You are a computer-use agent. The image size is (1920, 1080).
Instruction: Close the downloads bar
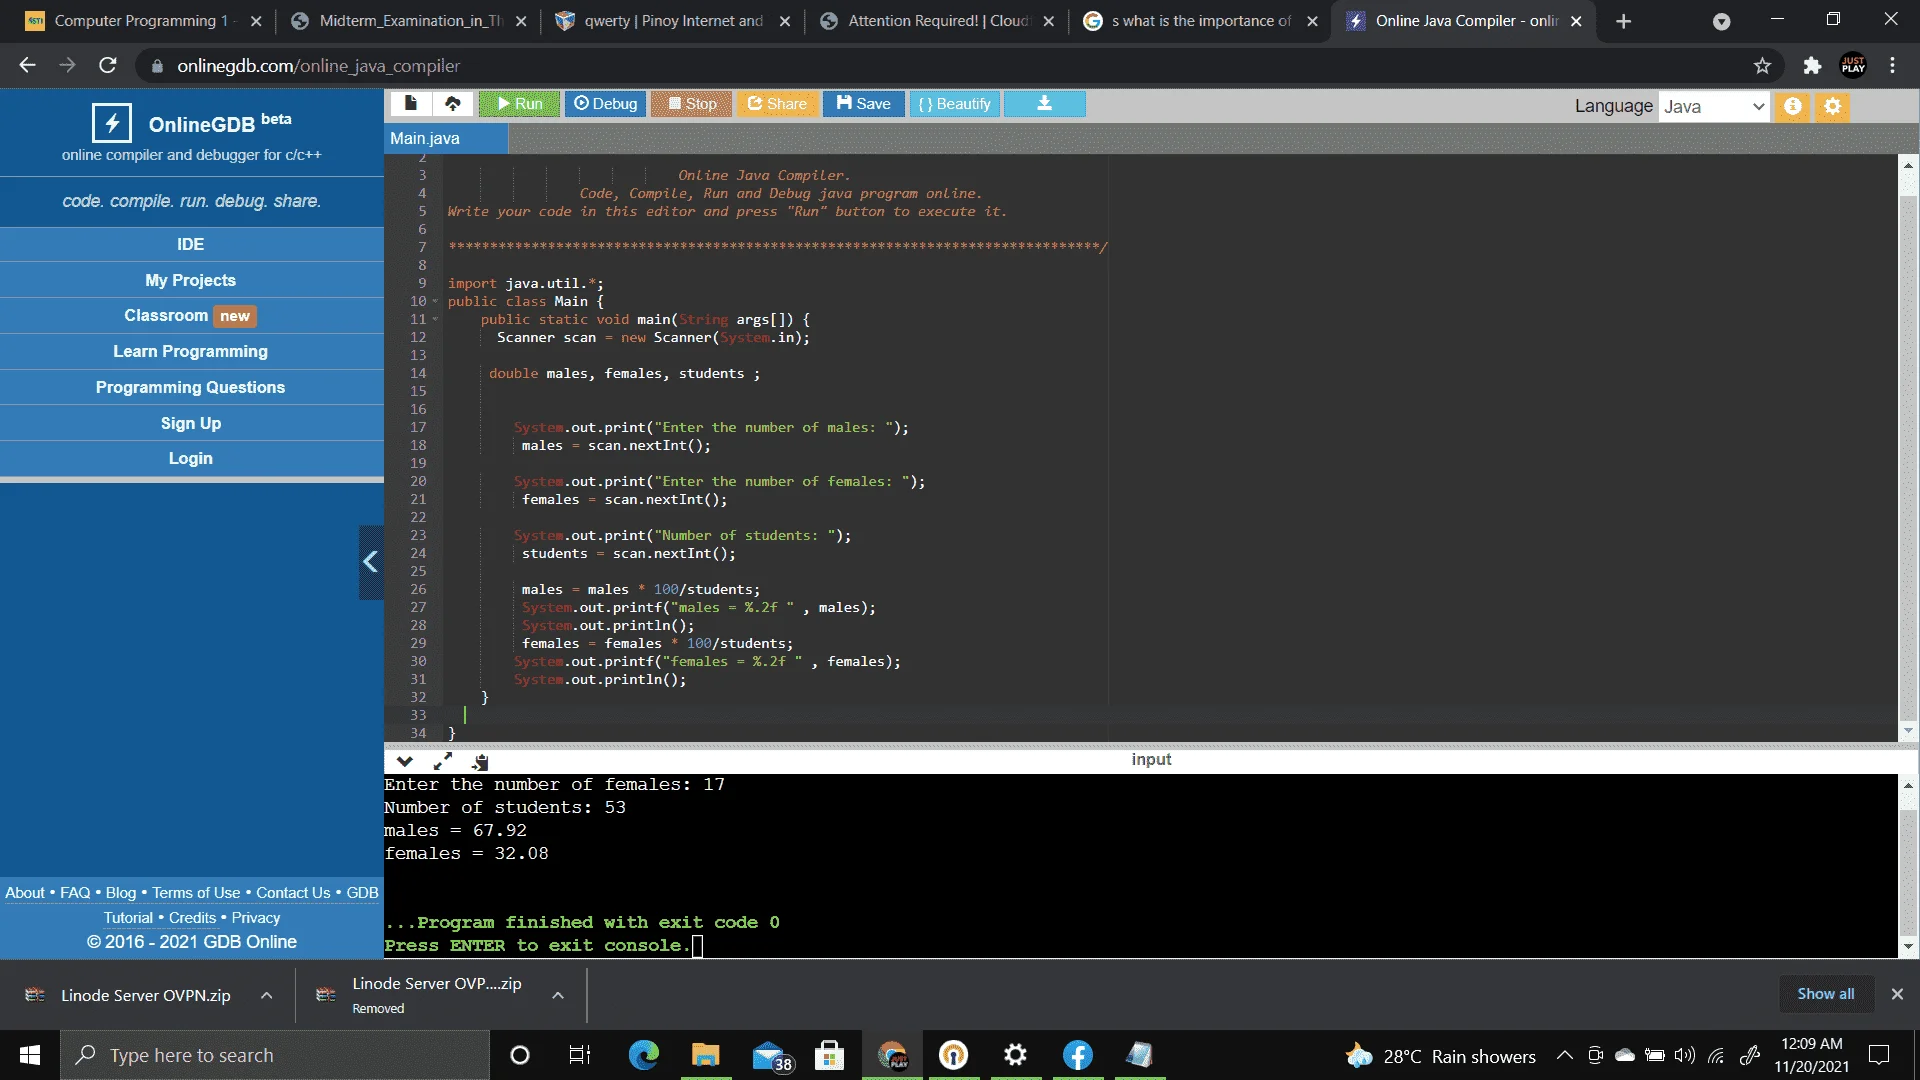point(1897,994)
